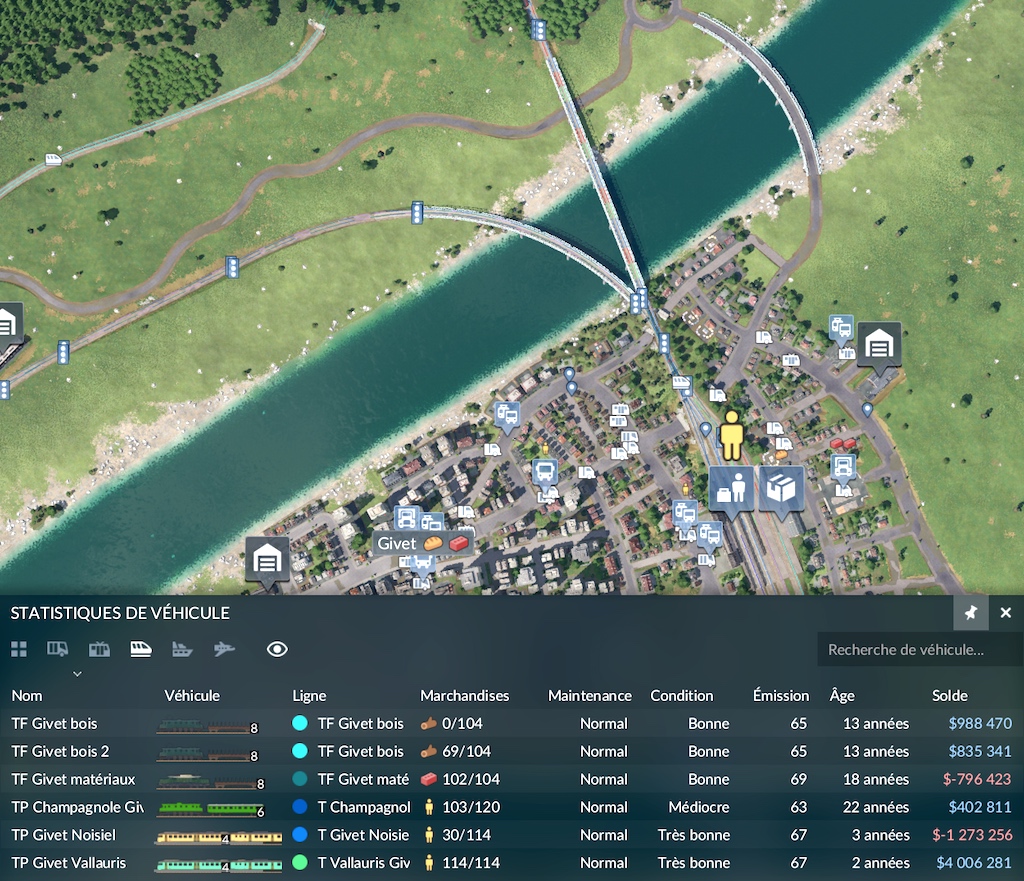
Task: Show all vehicle types grid filter
Action: point(19,649)
